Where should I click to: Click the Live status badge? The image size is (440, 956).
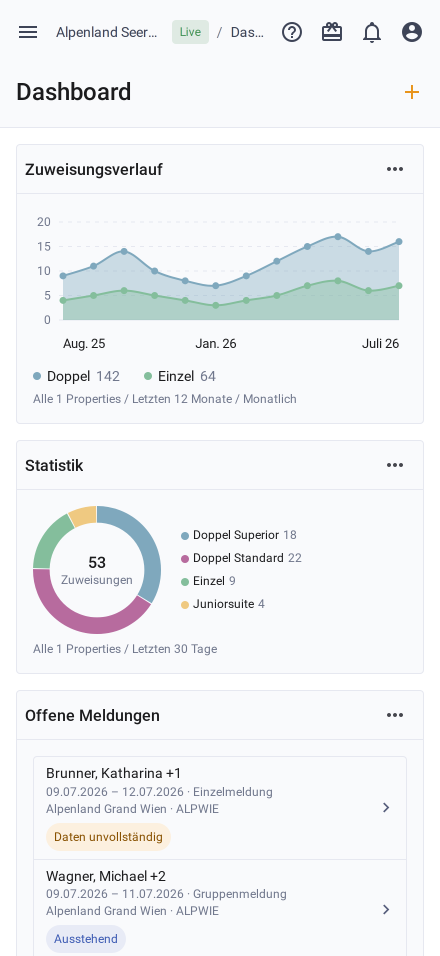point(190,32)
